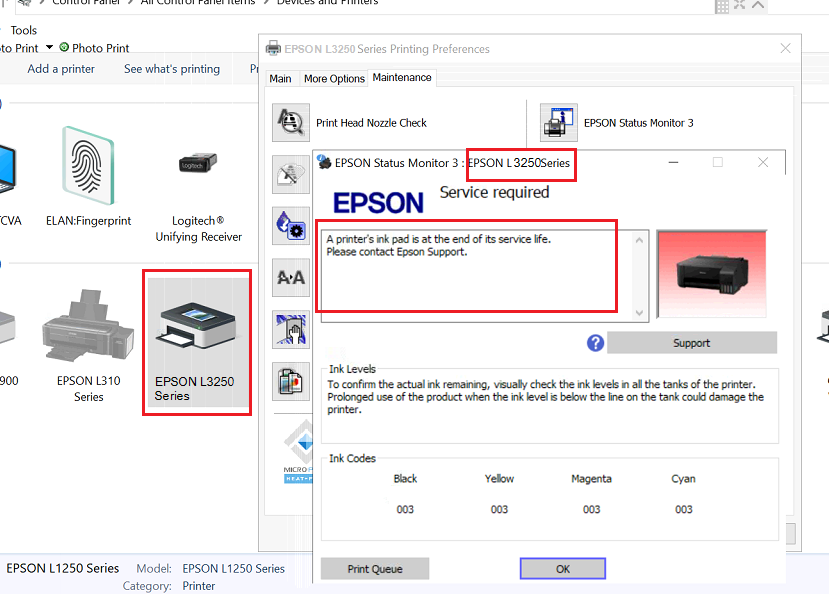Open the Tools menu
829x594 pixels.
click(x=23, y=30)
